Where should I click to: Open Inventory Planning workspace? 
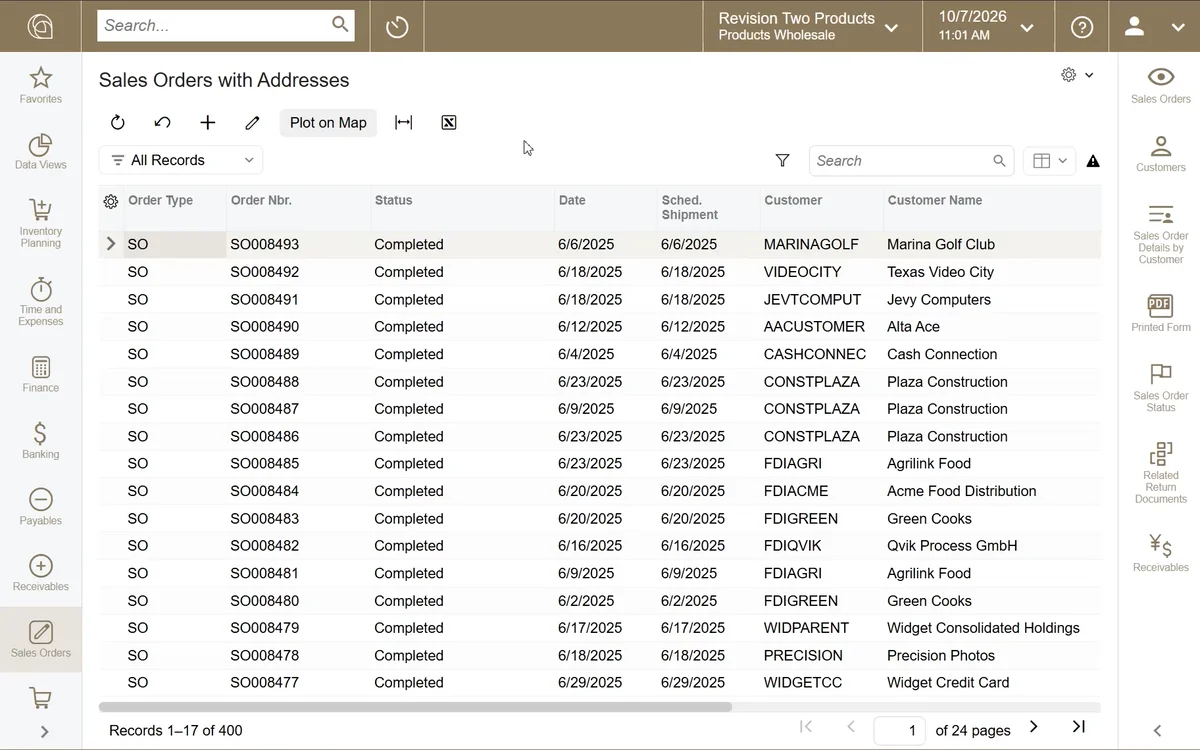point(41,222)
